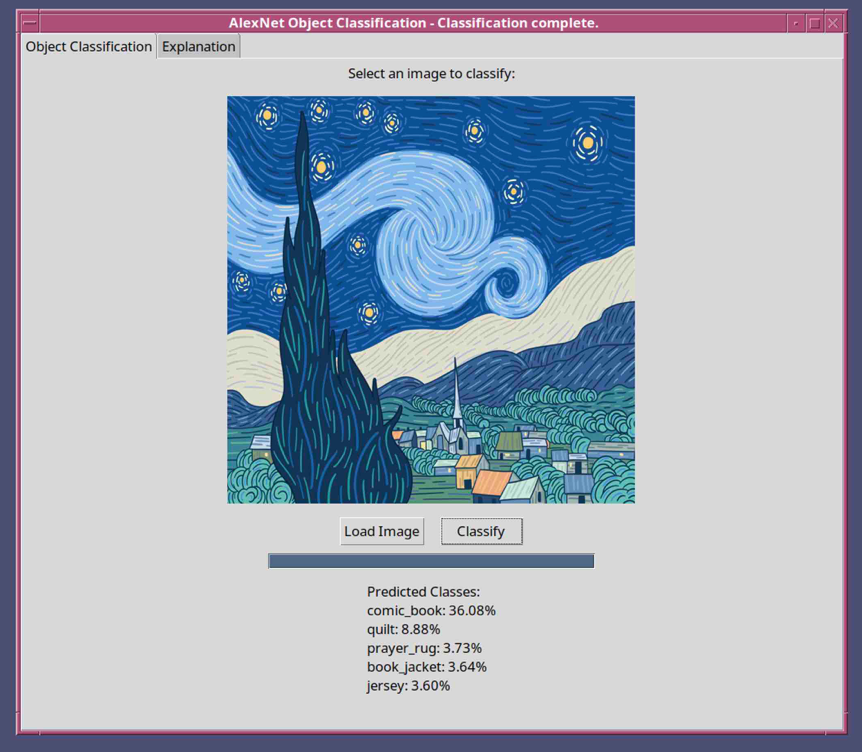
Task: Open the window menu in title bar
Action: [x=30, y=23]
